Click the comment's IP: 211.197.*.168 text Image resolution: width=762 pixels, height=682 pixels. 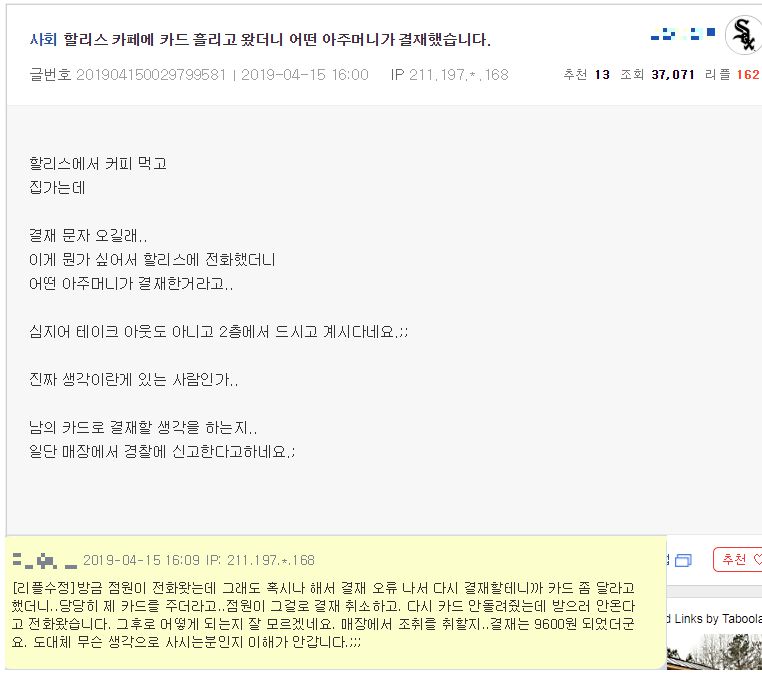[x=260, y=560]
